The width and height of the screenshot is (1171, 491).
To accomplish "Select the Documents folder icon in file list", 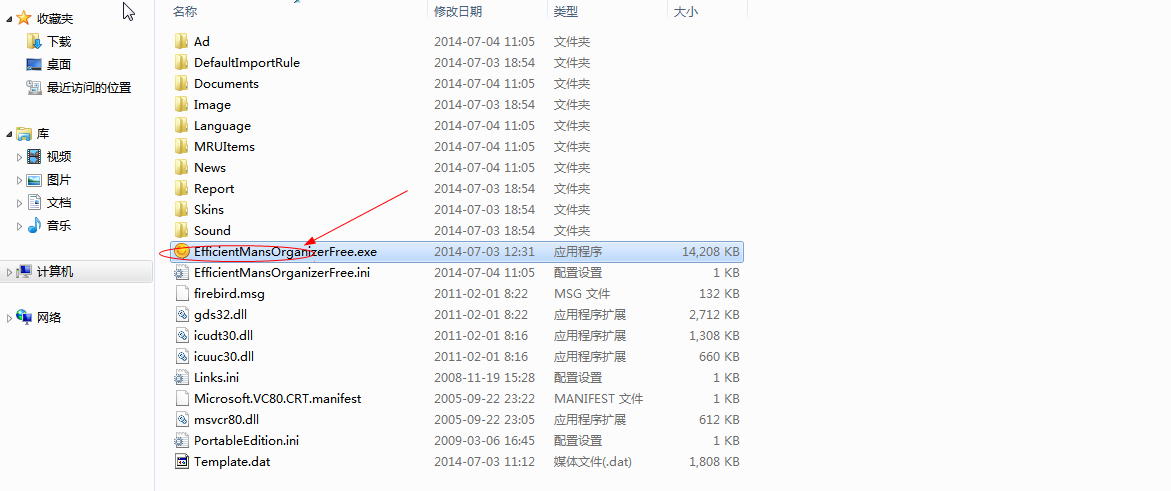I will 181,83.
